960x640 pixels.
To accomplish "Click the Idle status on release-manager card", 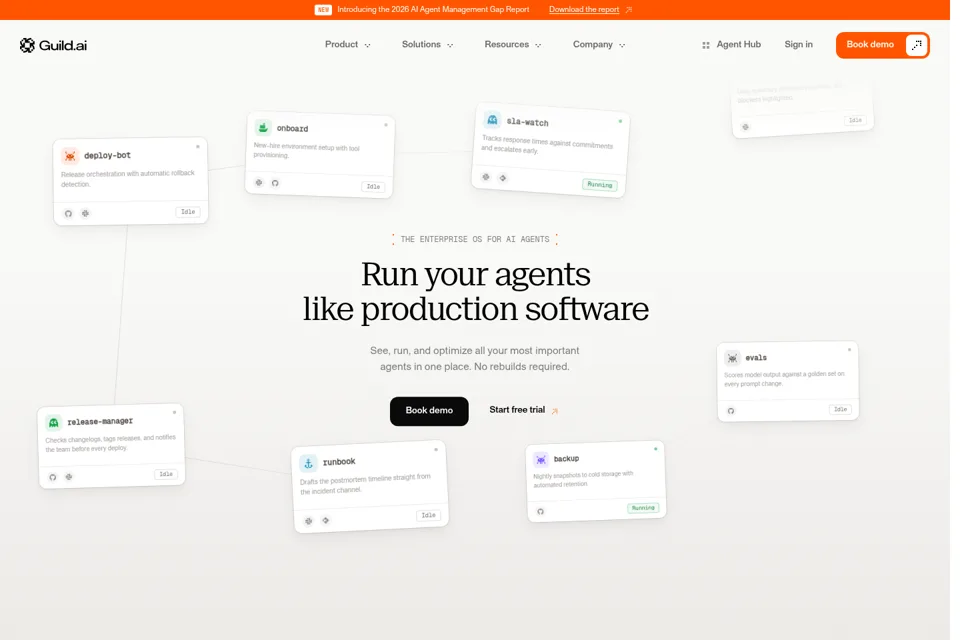I will point(166,474).
